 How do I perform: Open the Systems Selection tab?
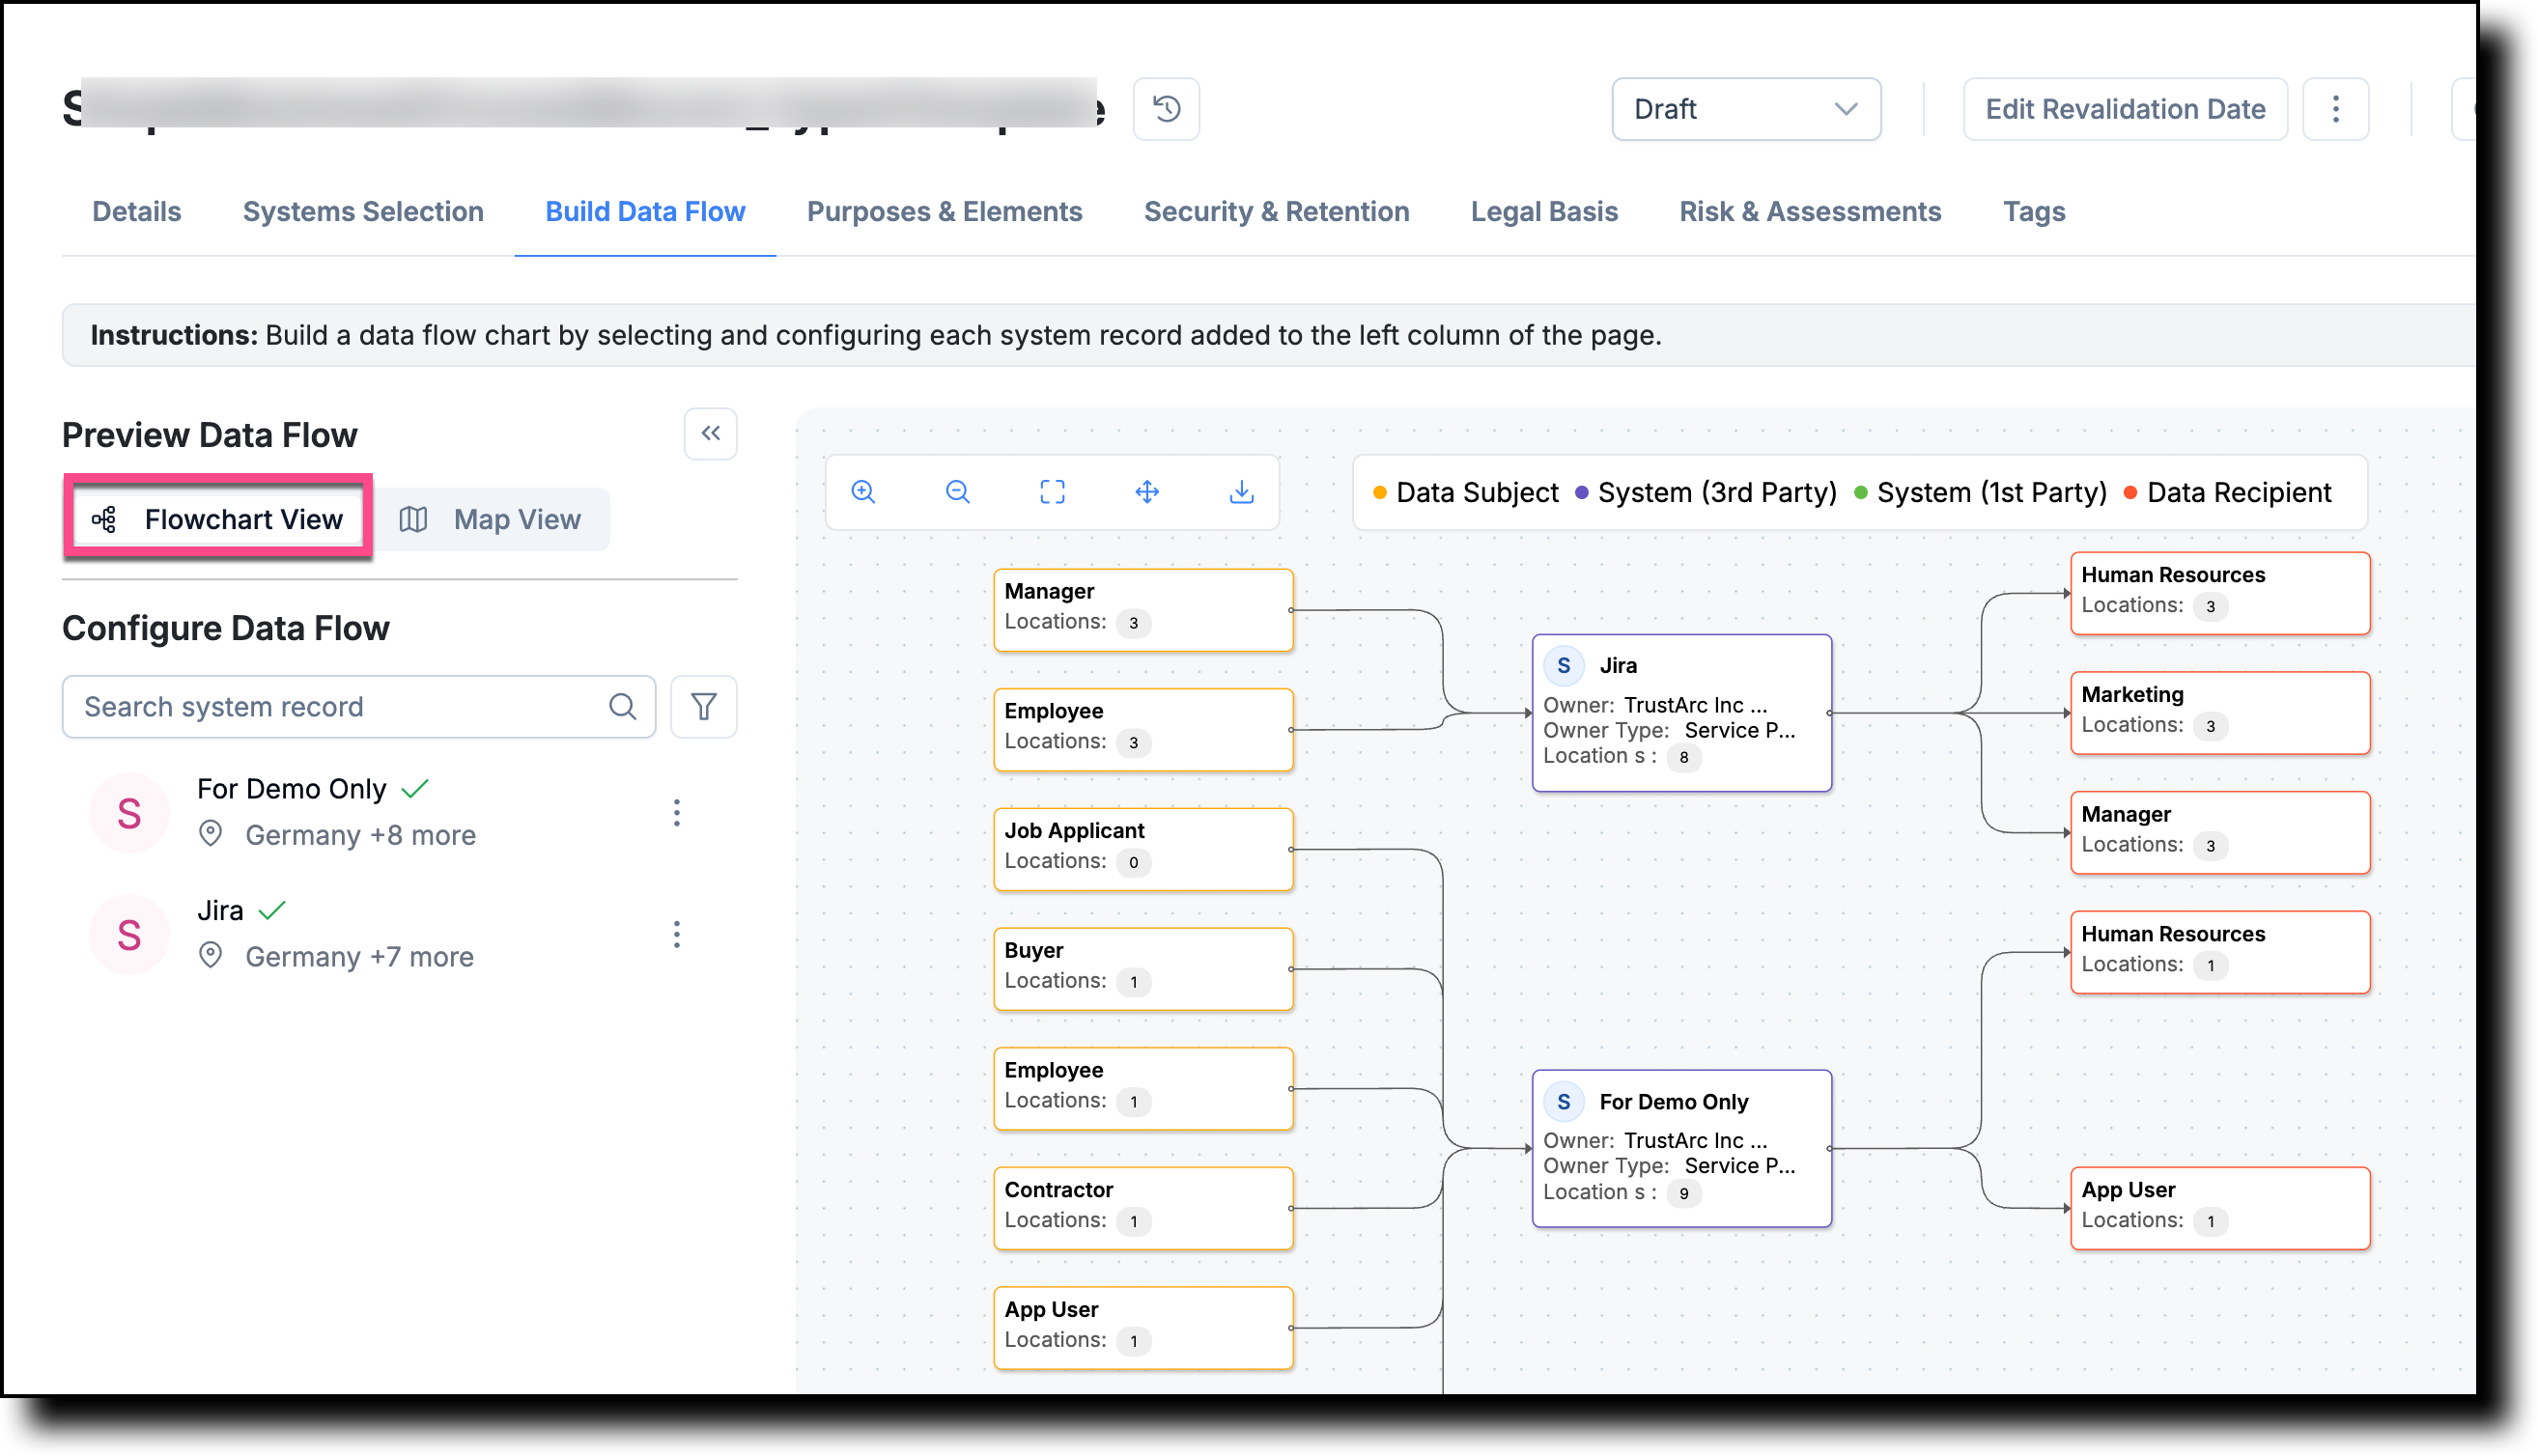[x=363, y=211]
